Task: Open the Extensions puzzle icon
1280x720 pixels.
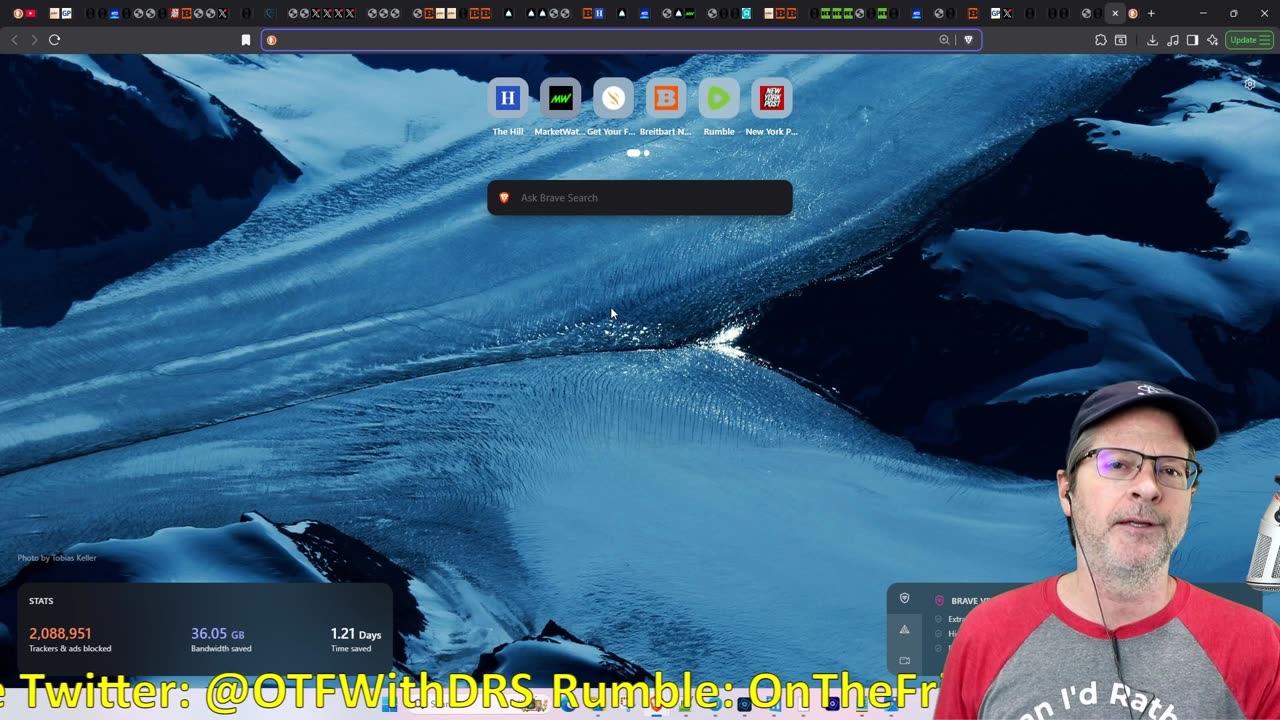Action: pyautogui.click(x=1101, y=40)
